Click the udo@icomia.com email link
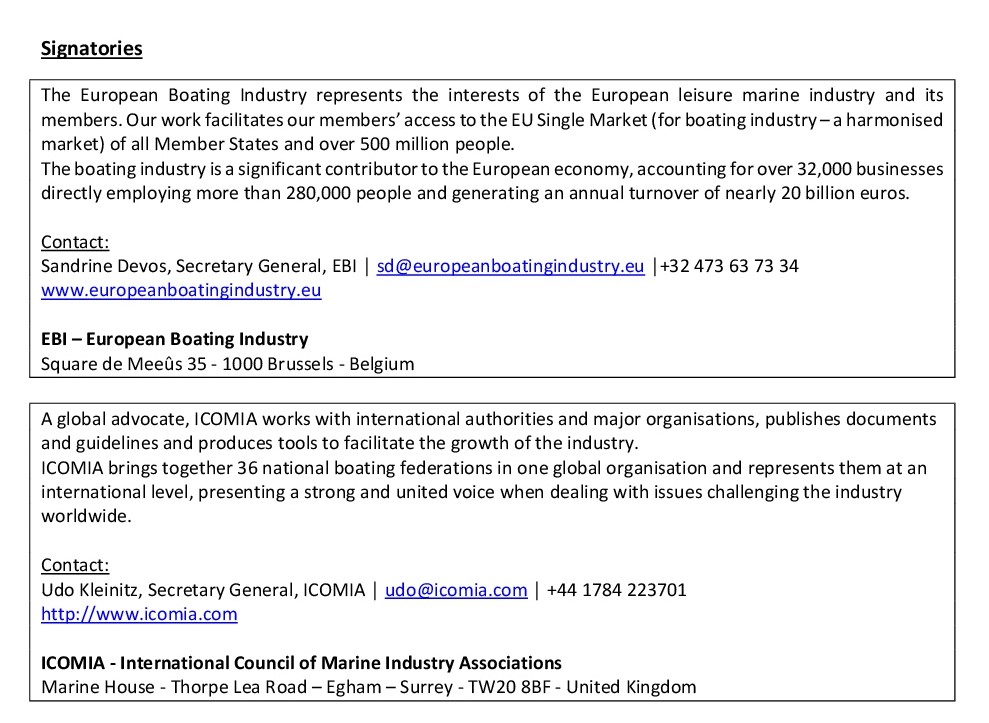Screen dimensions: 989x723 click(456, 590)
